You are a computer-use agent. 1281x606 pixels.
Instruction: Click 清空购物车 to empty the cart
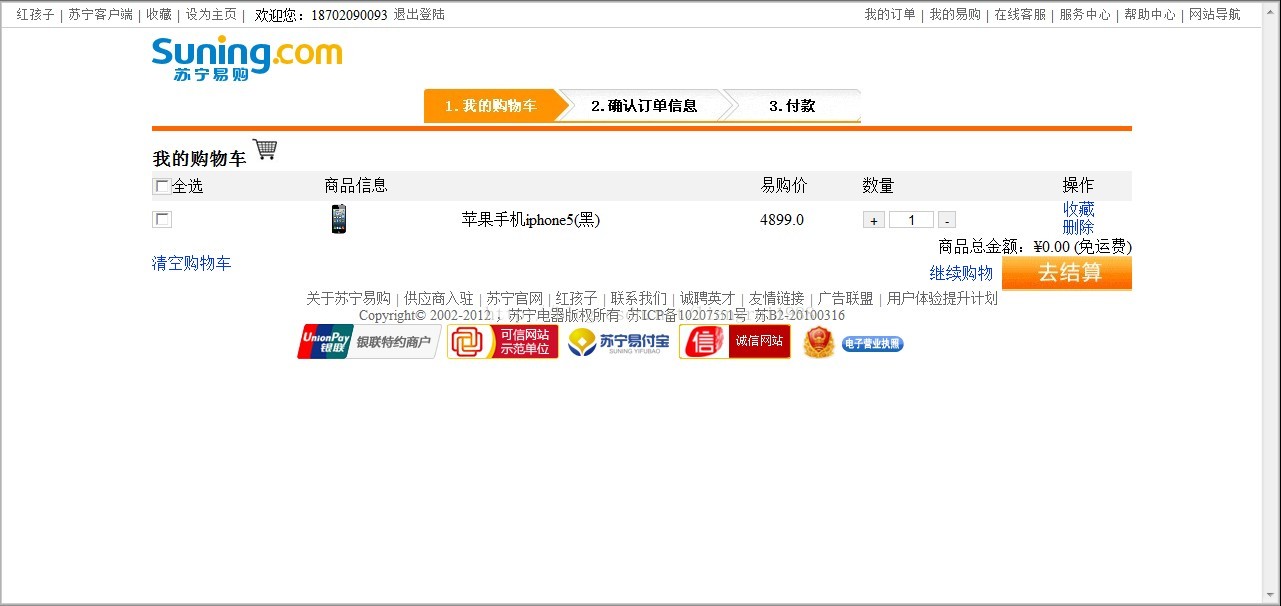pos(192,263)
